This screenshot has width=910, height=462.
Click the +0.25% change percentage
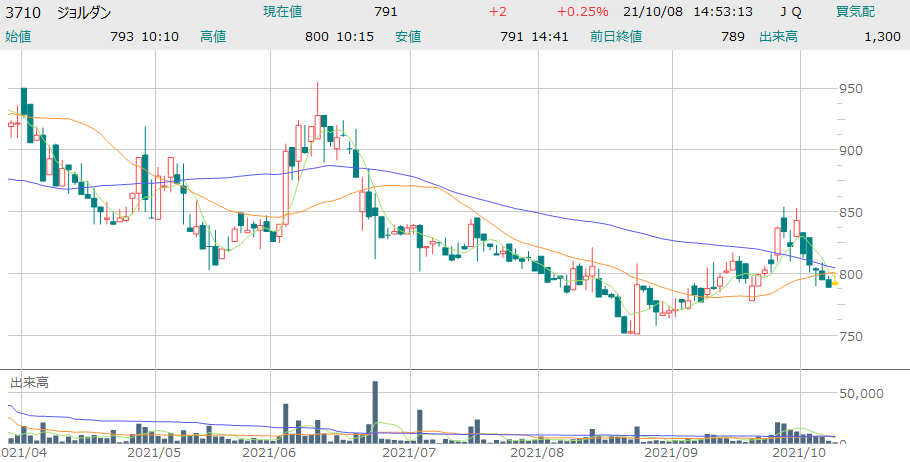[x=582, y=12]
